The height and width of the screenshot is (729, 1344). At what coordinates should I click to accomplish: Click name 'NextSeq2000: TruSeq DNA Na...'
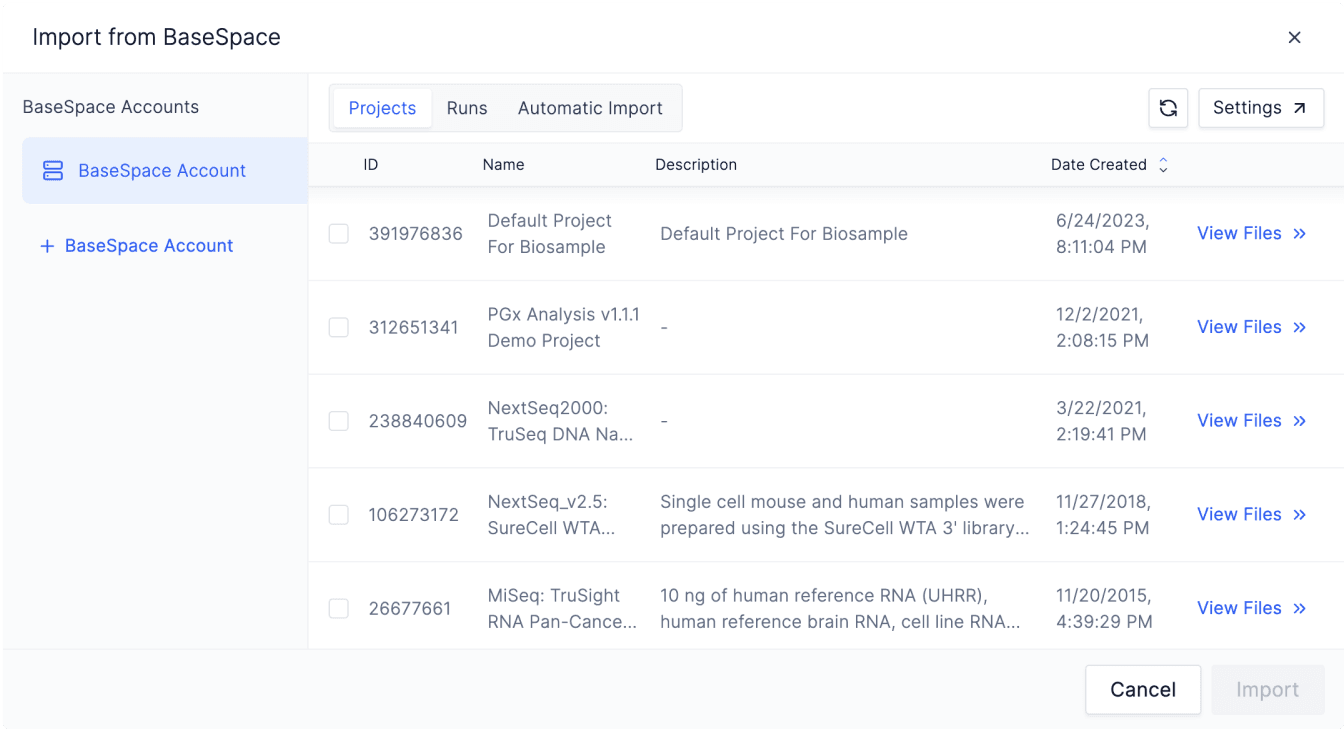[x=560, y=421]
